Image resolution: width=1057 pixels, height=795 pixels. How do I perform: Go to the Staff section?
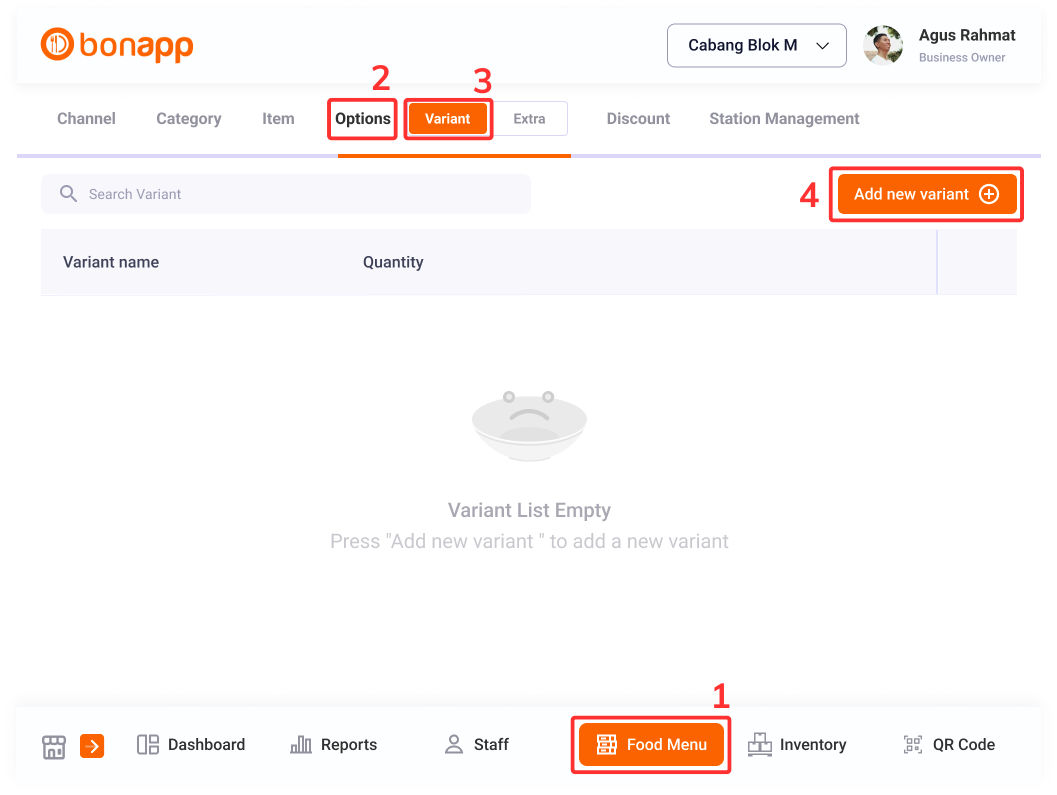[x=477, y=744]
